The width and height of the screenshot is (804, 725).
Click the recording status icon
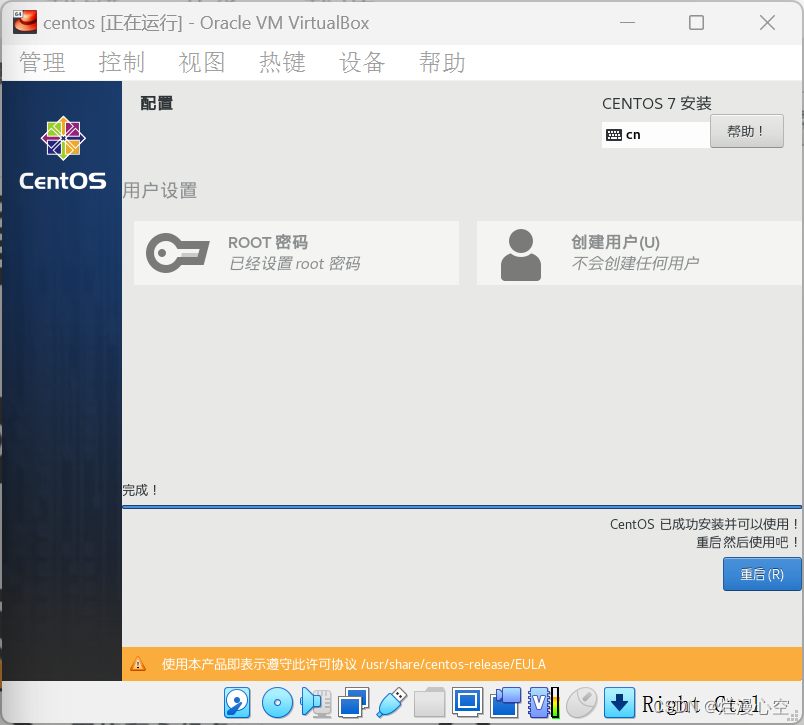click(x=506, y=702)
